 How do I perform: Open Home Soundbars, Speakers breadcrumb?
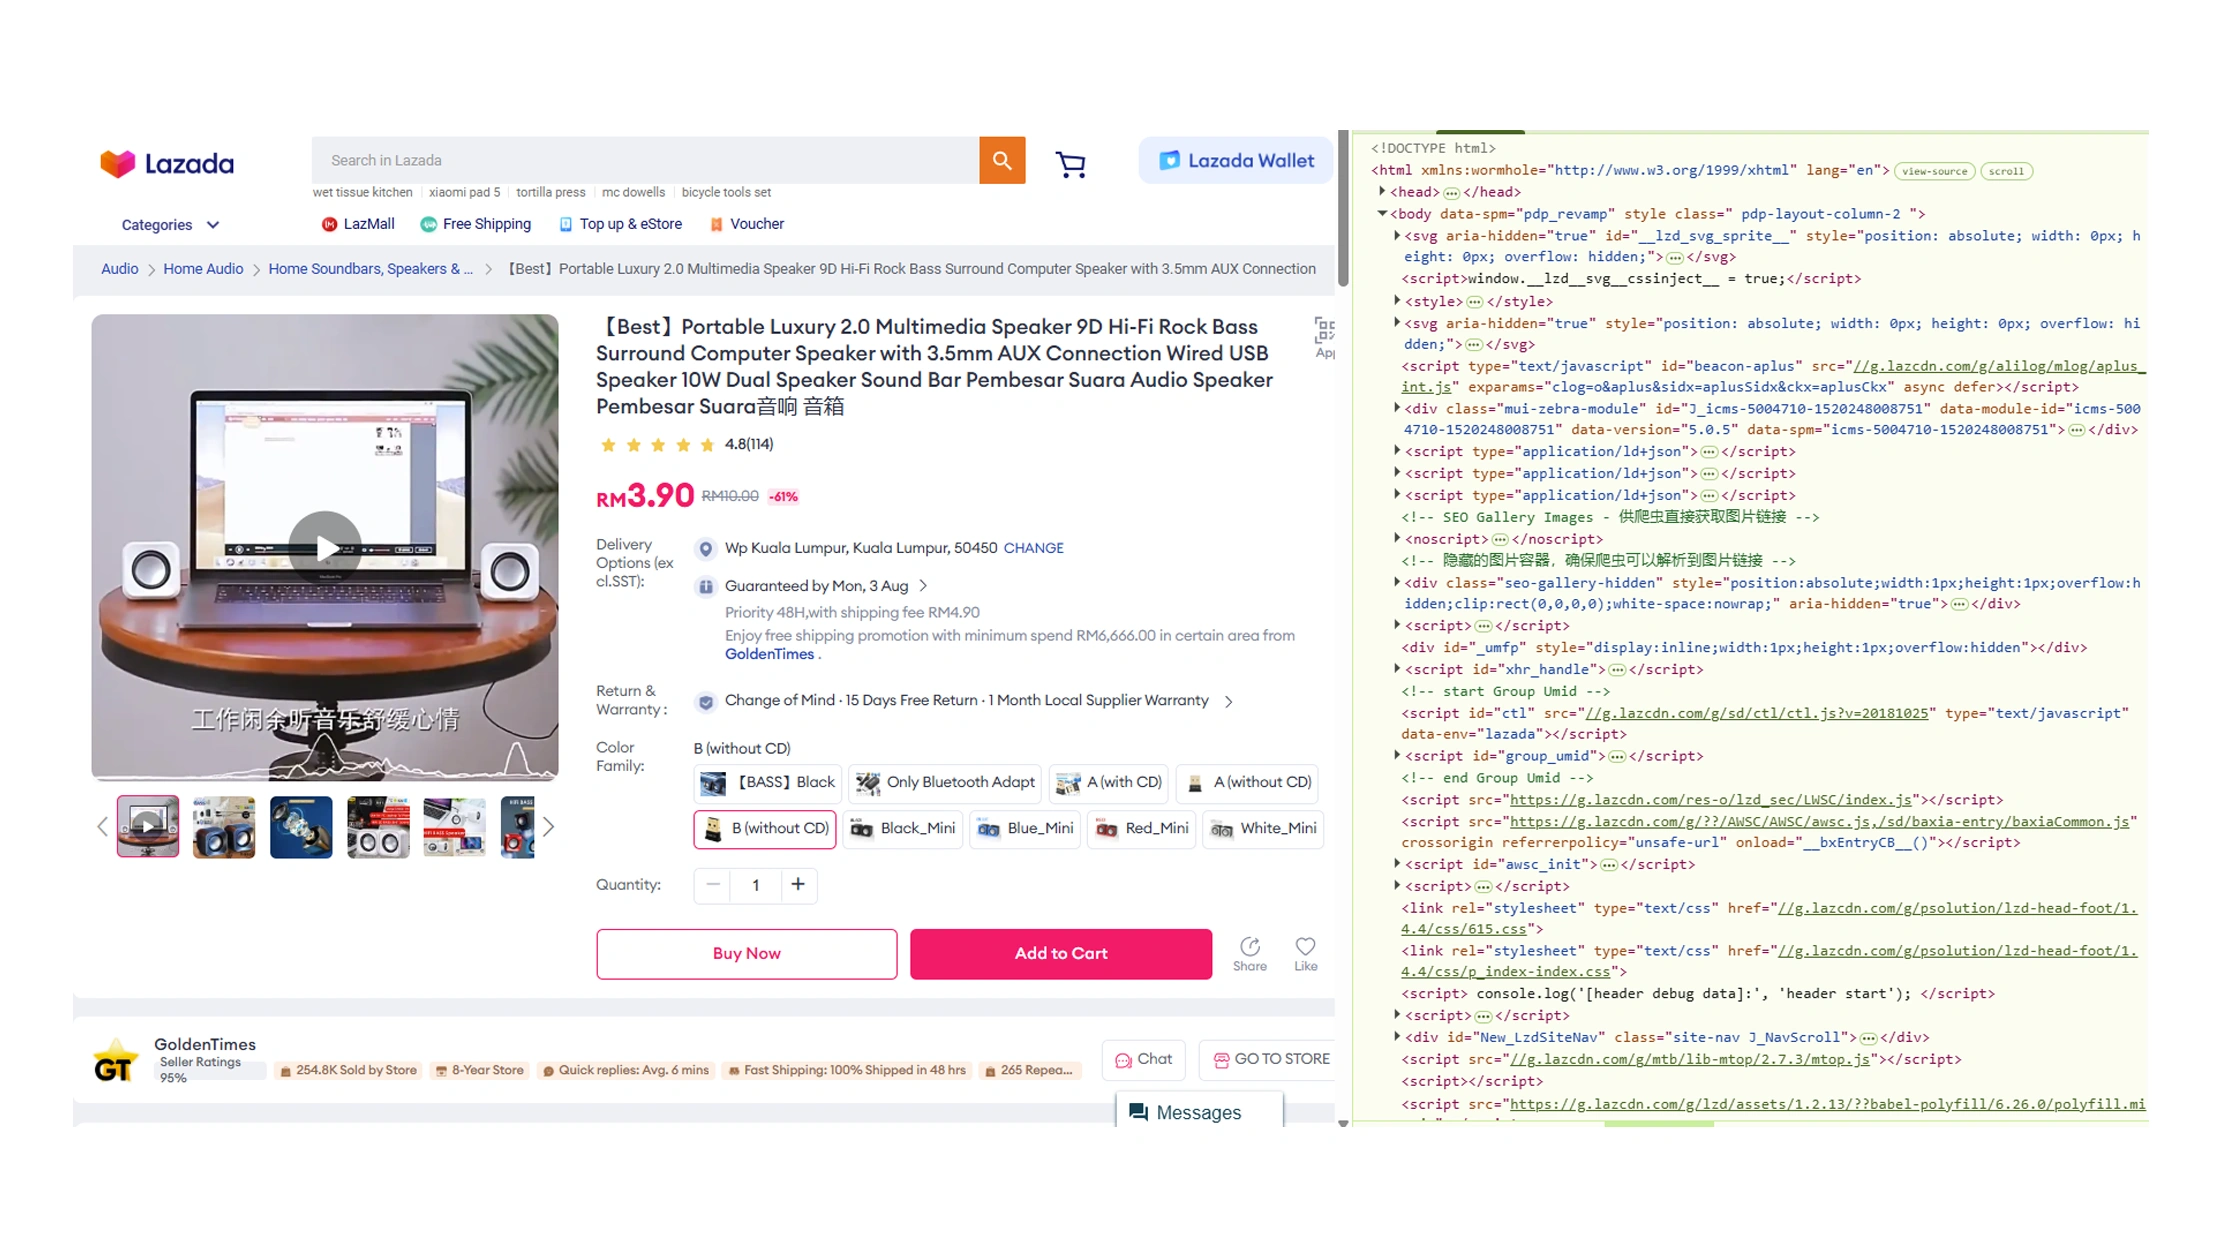pyautogui.click(x=370, y=269)
